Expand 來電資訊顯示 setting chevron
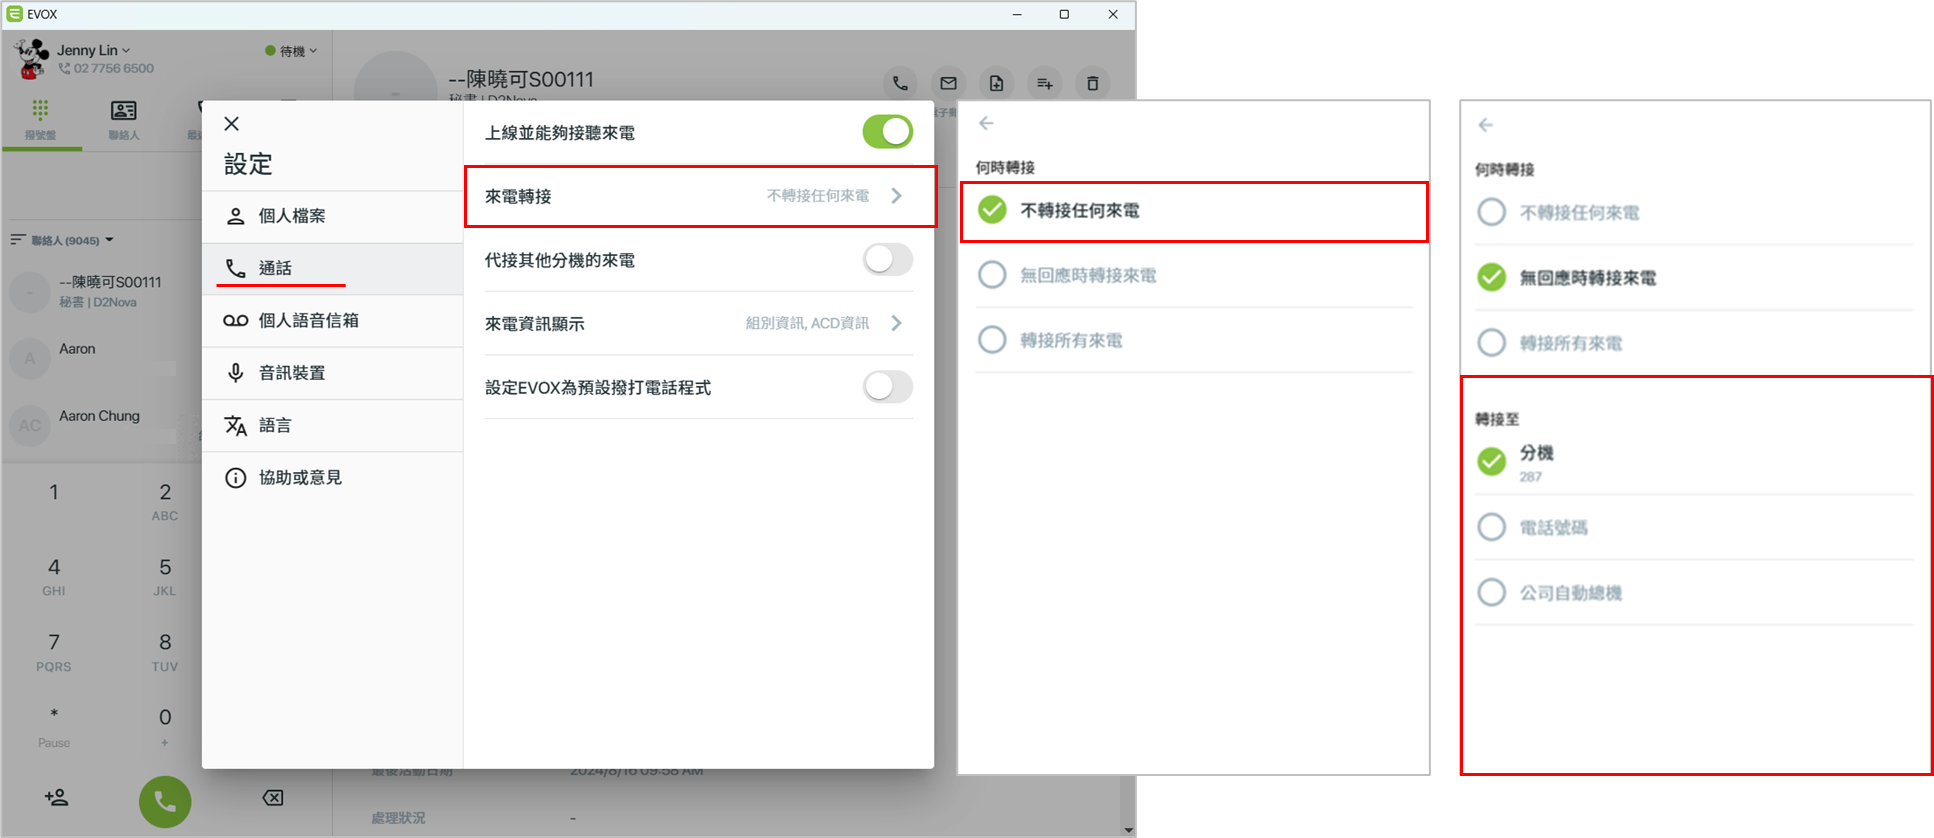This screenshot has height=838, width=1934. (897, 323)
